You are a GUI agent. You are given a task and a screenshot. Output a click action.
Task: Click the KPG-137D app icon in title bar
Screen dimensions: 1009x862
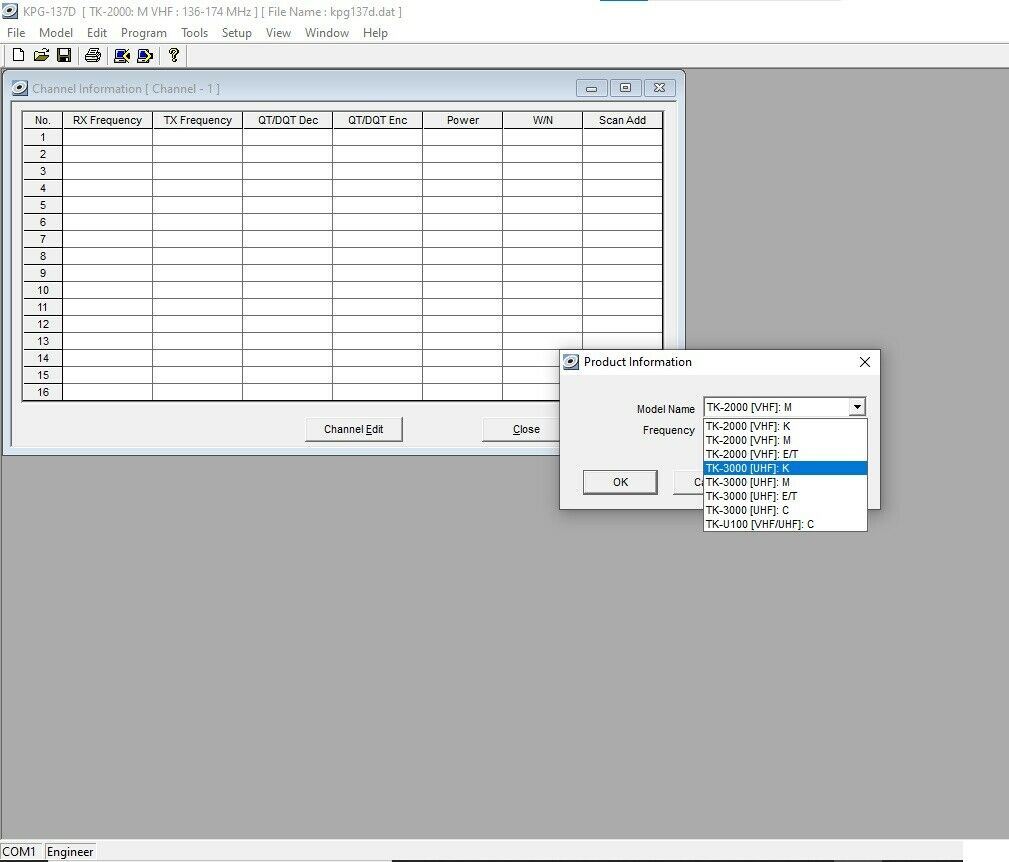(x=10, y=12)
